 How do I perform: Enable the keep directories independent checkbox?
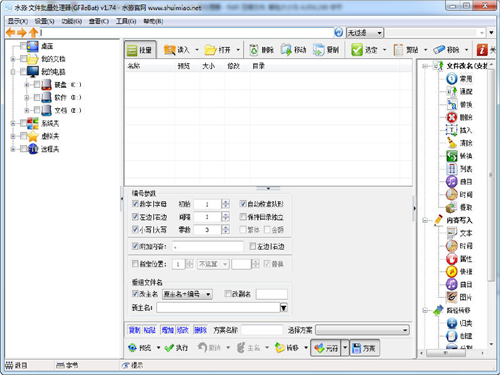(x=243, y=217)
